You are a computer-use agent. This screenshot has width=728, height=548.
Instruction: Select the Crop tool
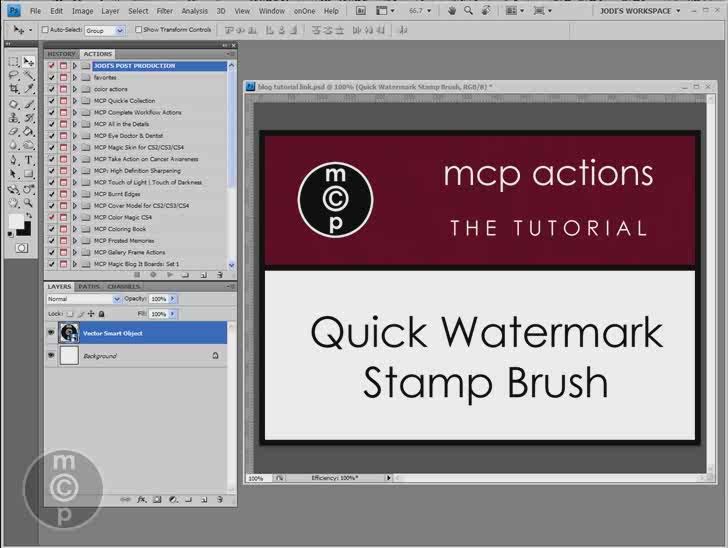pos(13,89)
